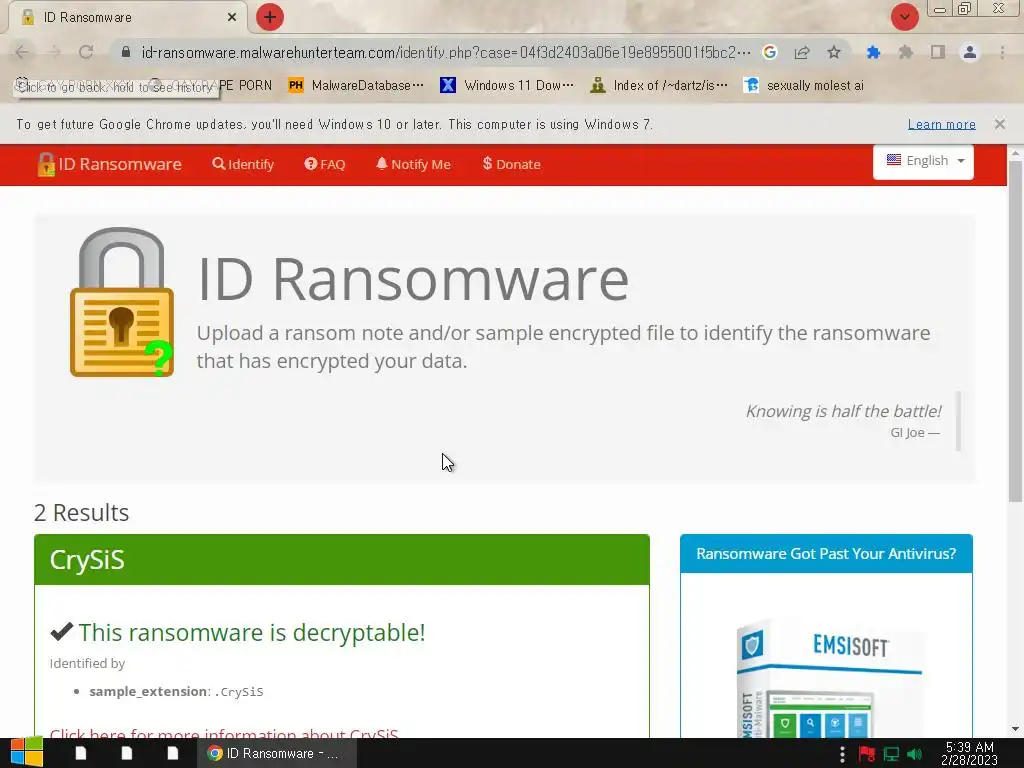This screenshot has width=1024, height=768.
Task: Open the Windows Start button
Action: (x=26, y=753)
